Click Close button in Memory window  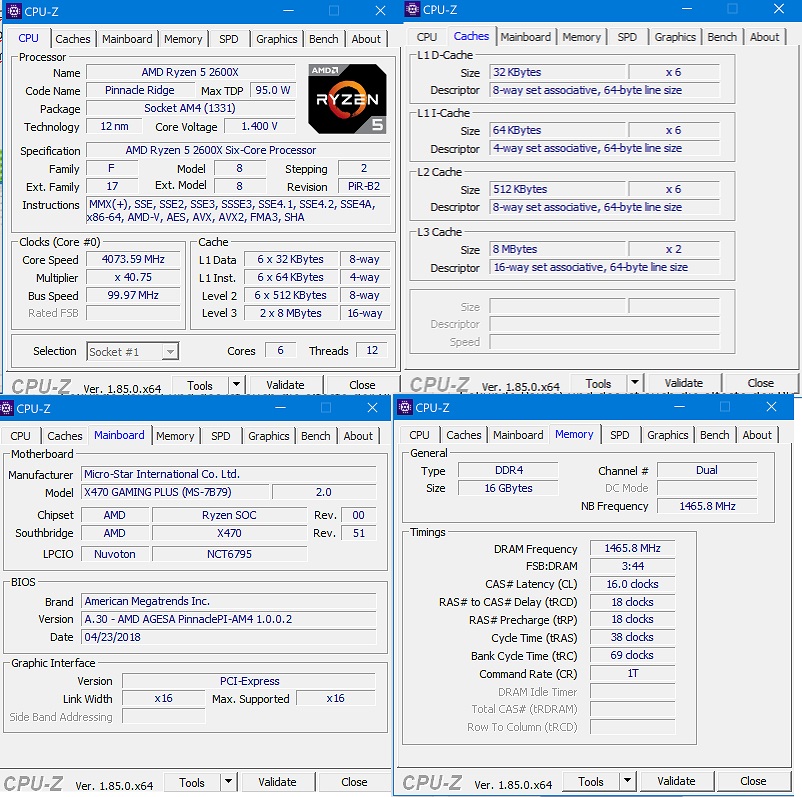pyautogui.click(x=753, y=781)
